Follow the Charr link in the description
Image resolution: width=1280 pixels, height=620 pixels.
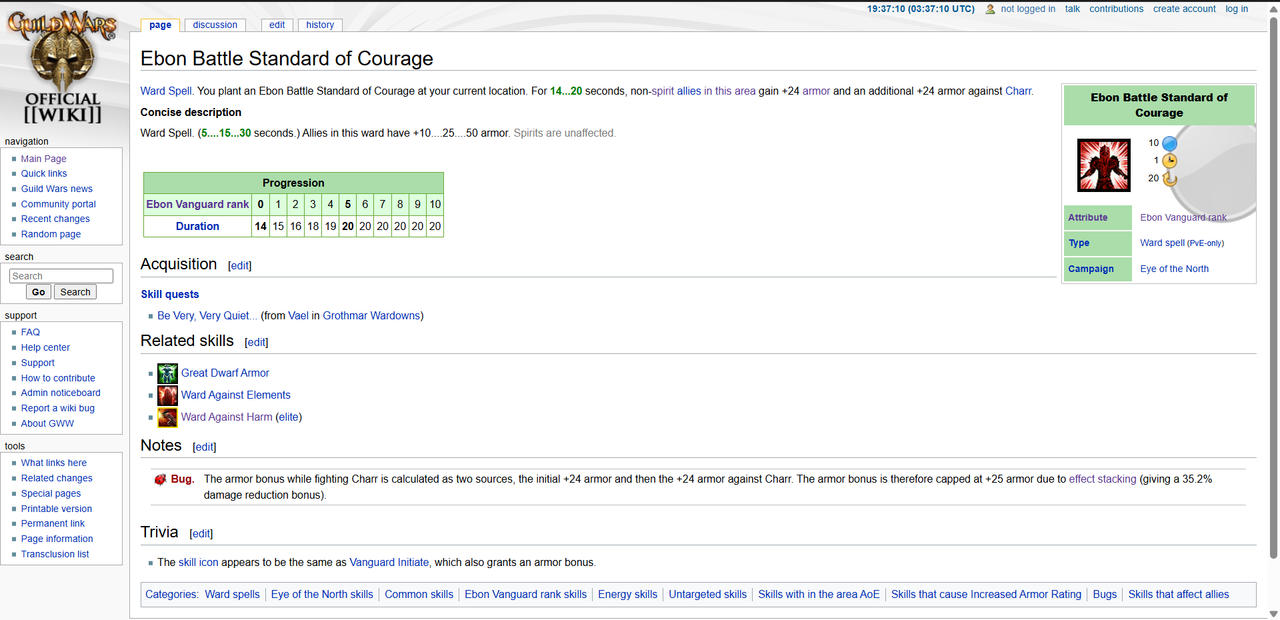coord(1018,91)
